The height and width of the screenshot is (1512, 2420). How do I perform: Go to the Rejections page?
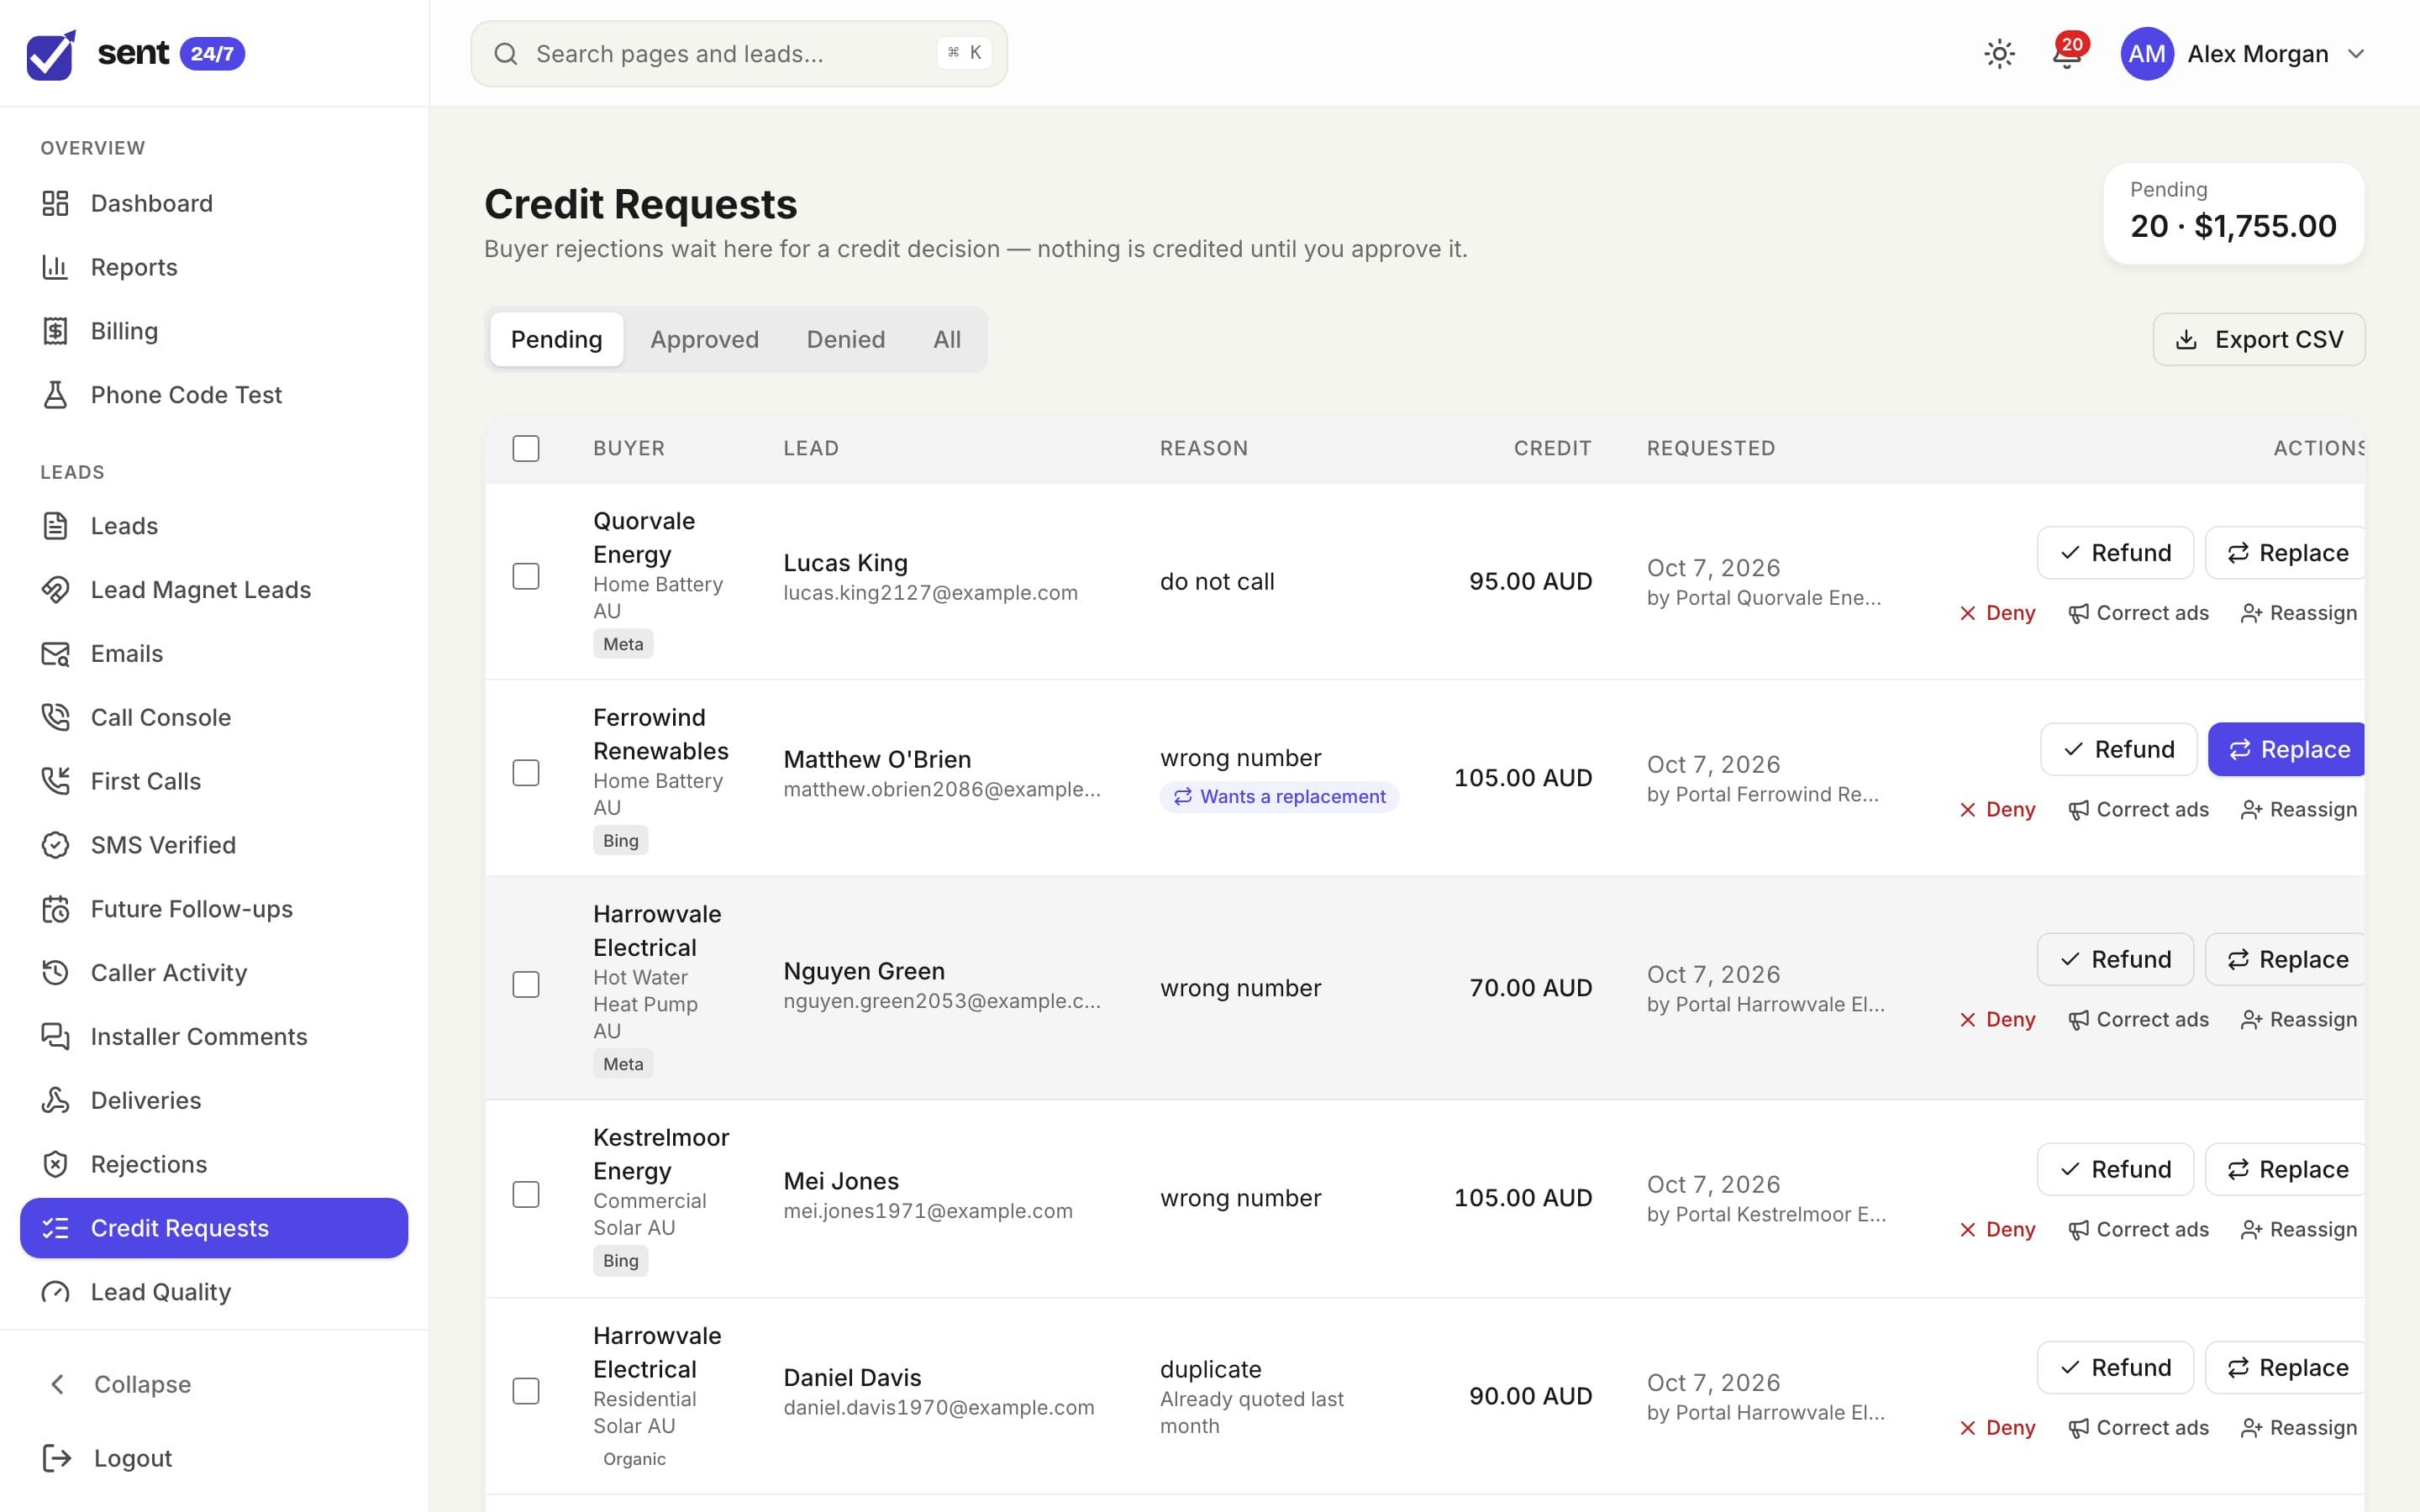[x=214, y=1165]
